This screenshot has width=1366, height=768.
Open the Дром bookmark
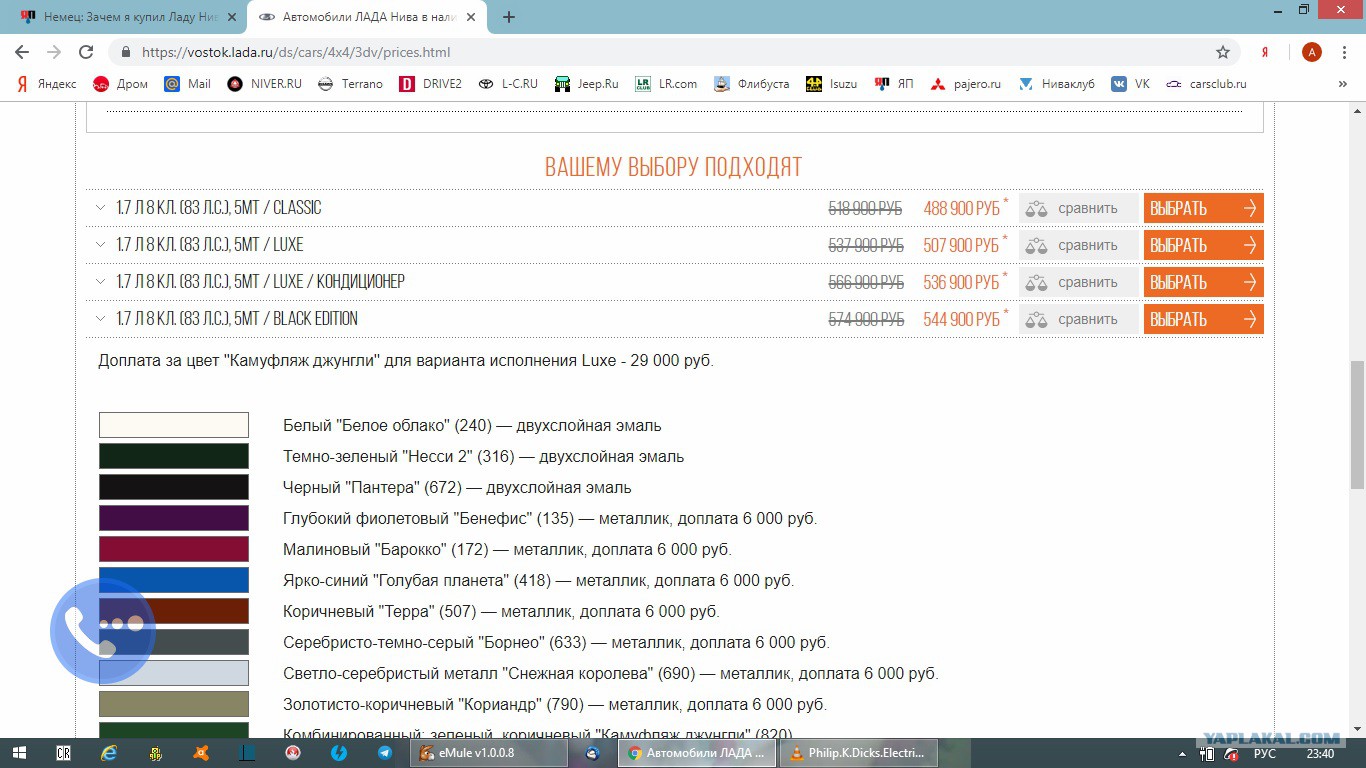coord(120,84)
